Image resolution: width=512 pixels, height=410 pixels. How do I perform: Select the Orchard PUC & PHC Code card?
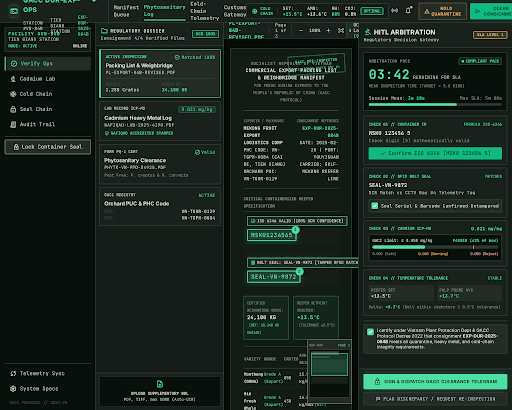160,207
